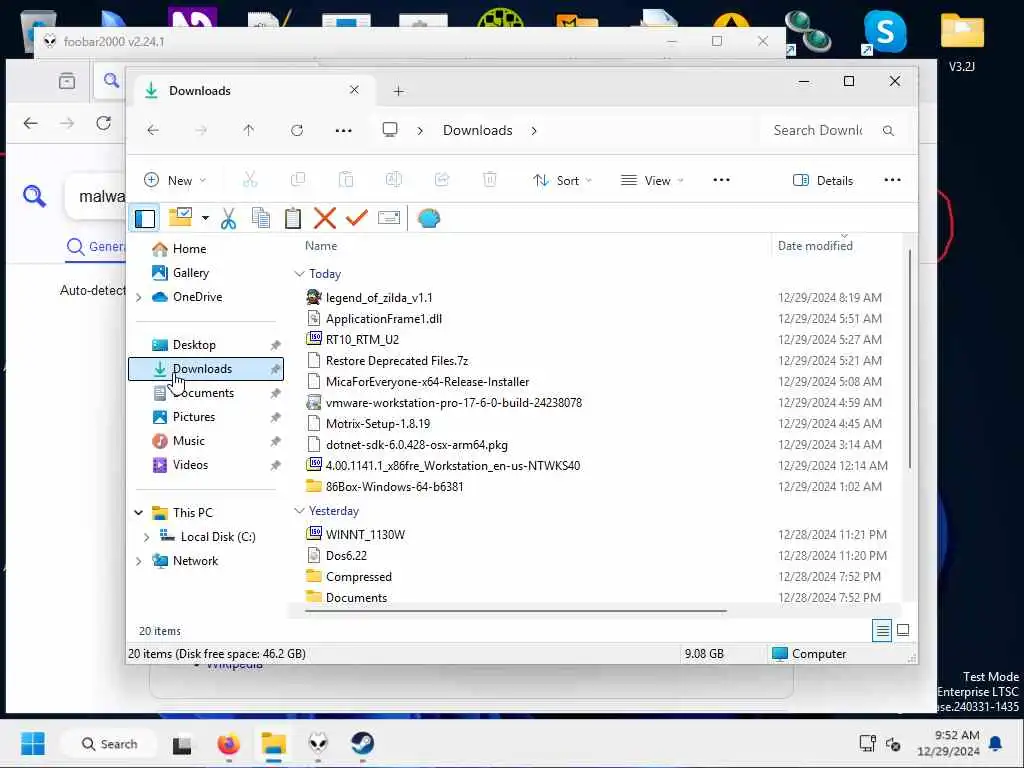Click the Steam taskbar icon

coord(362,743)
